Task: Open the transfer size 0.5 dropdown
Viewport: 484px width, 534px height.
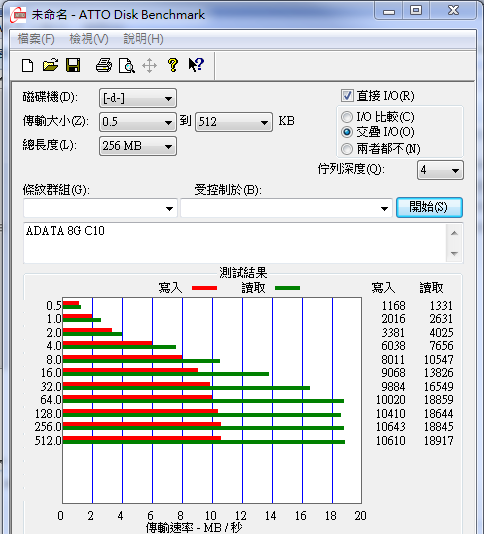Action: (x=138, y=122)
